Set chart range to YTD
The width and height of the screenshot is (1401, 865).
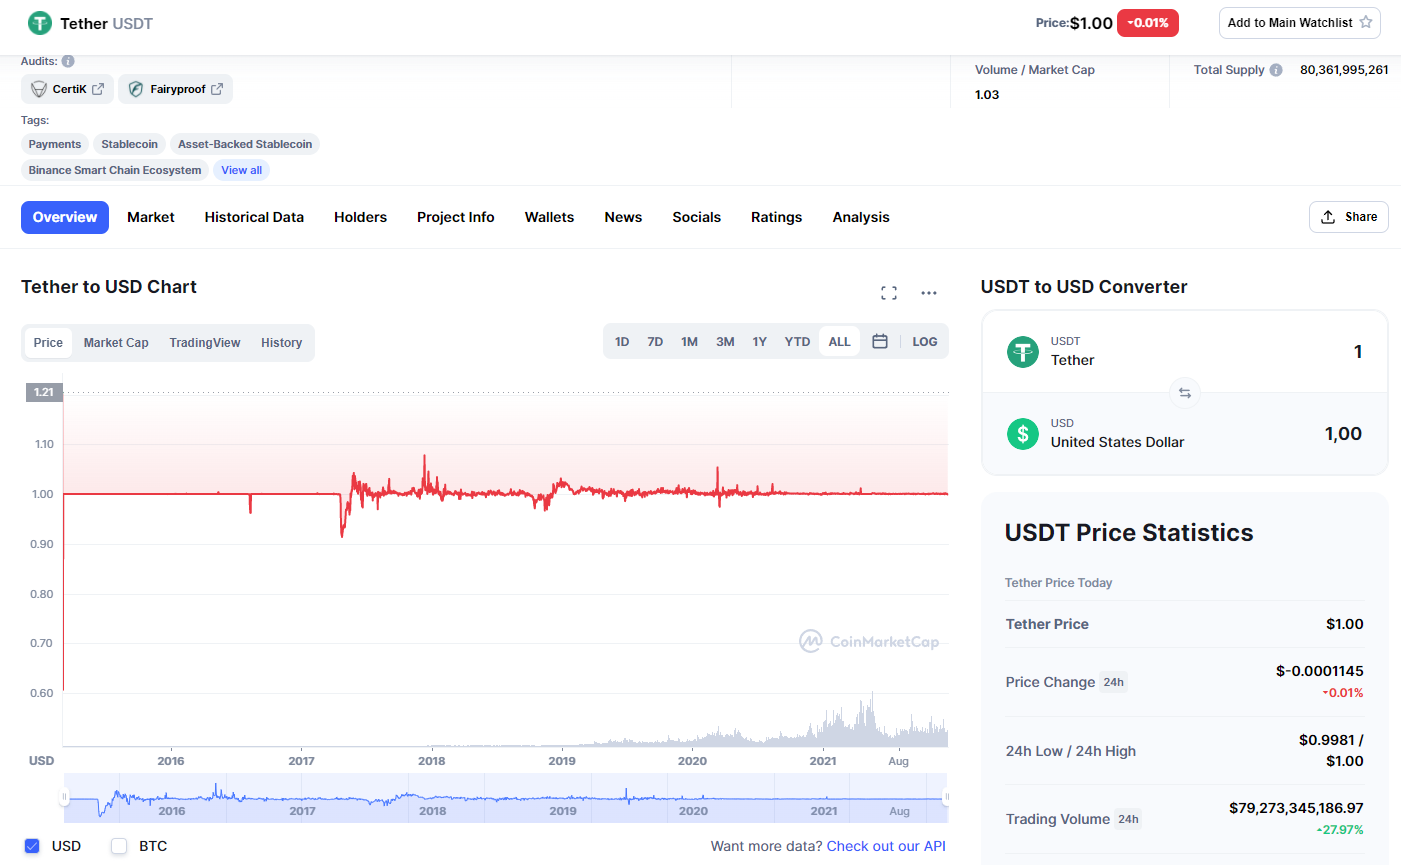(797, 342)
